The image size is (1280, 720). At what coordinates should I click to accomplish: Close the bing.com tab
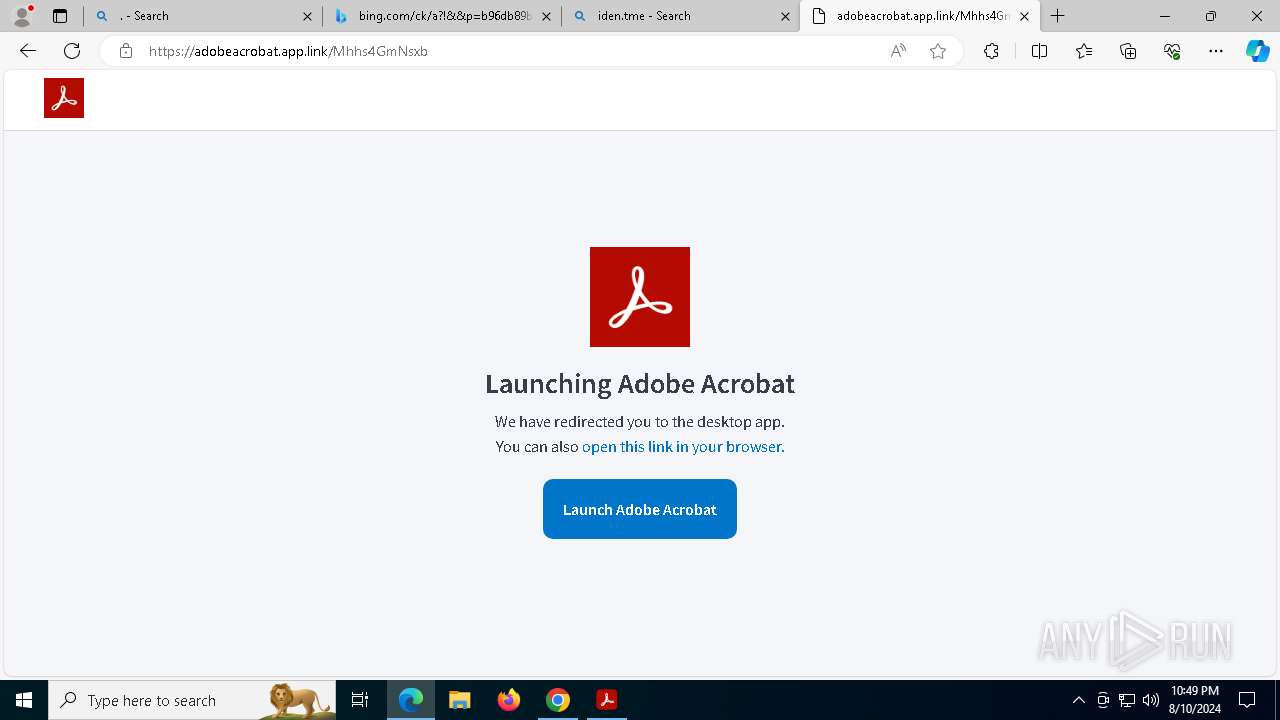tap(546, 16)
